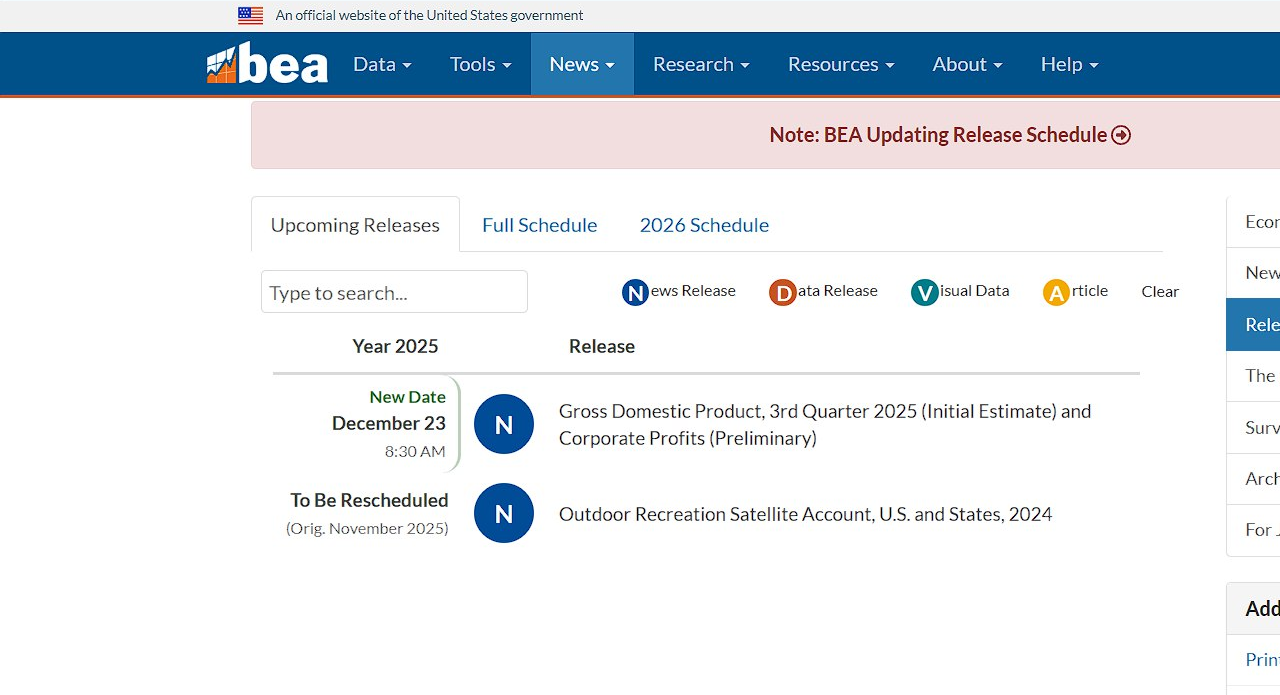
Task: Click the News Release legend icon
Action: tap(636, 292)
